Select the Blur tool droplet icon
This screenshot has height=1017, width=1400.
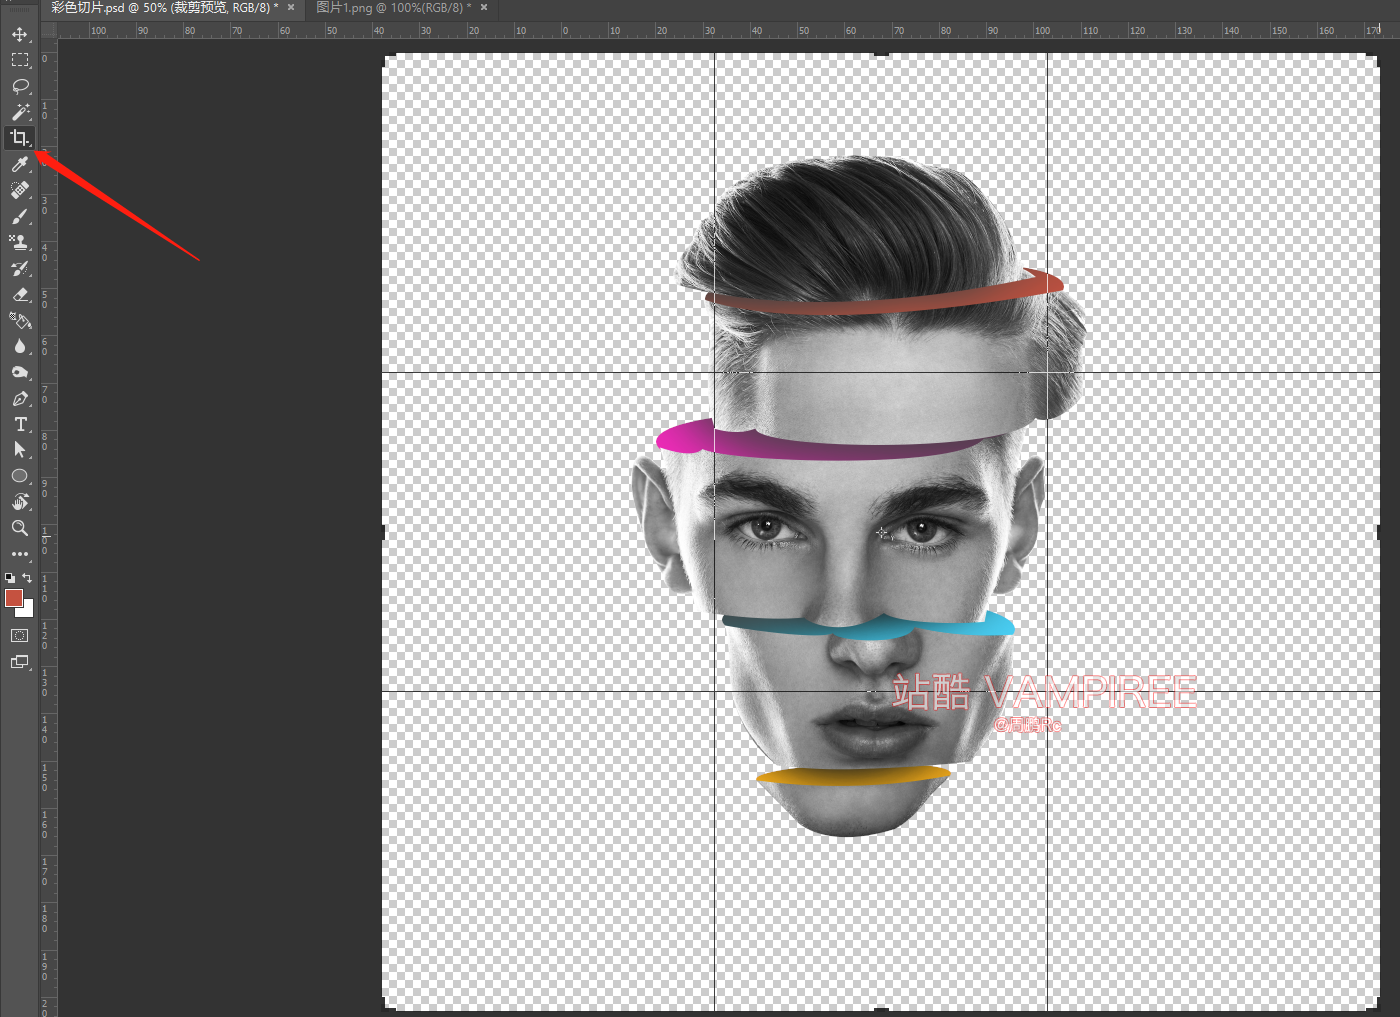[x=19, y=346]
